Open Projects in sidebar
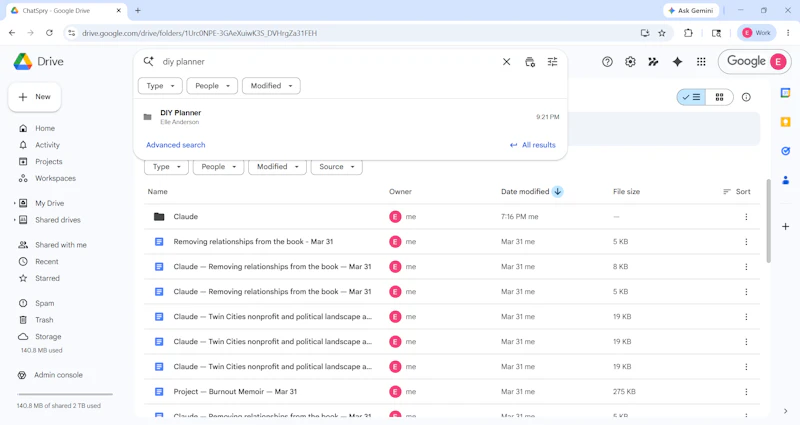 48,162
